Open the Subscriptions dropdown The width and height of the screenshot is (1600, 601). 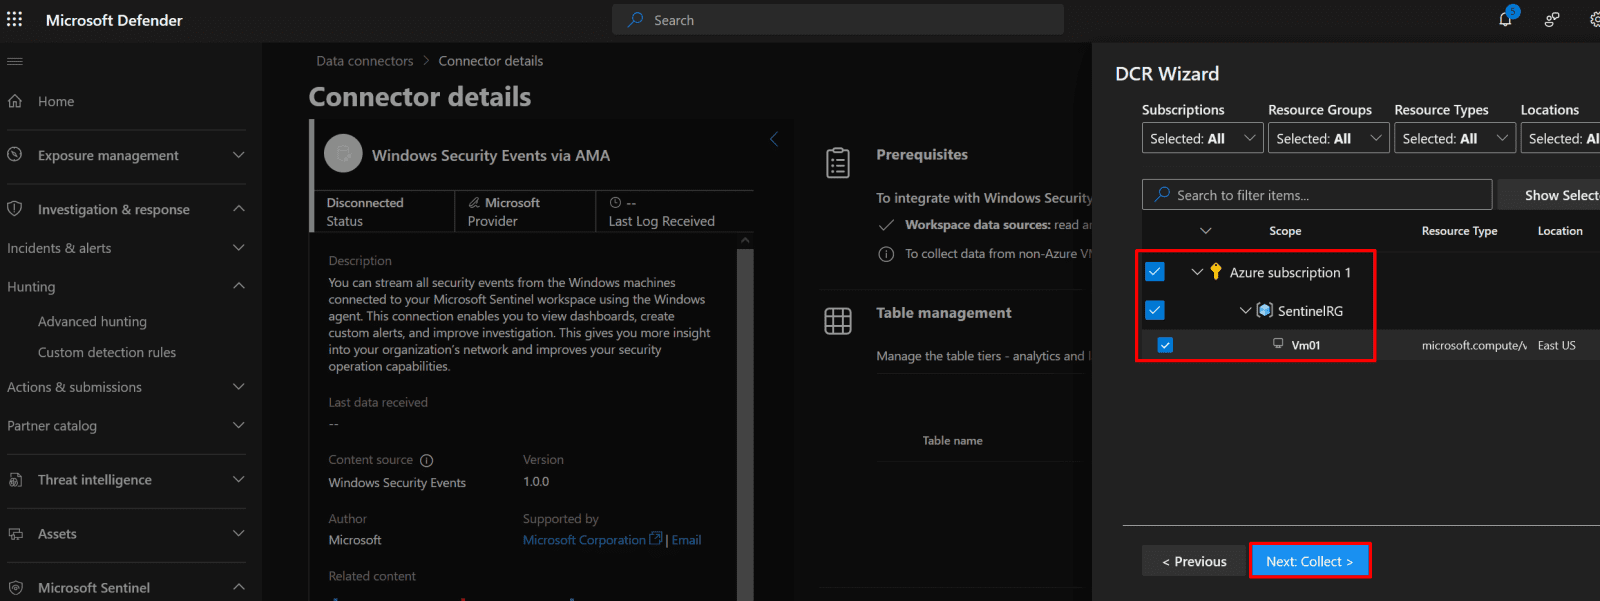coord(1202,139)
